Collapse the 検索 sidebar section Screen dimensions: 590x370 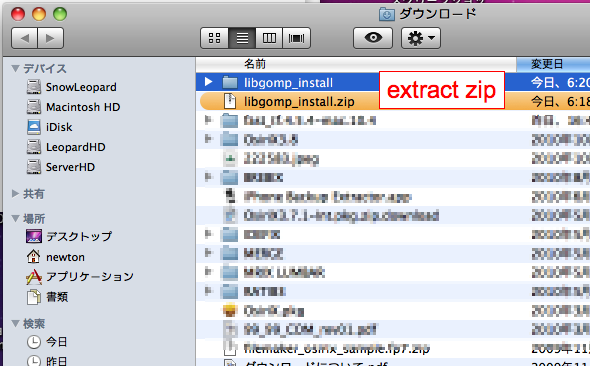[15, 323]
